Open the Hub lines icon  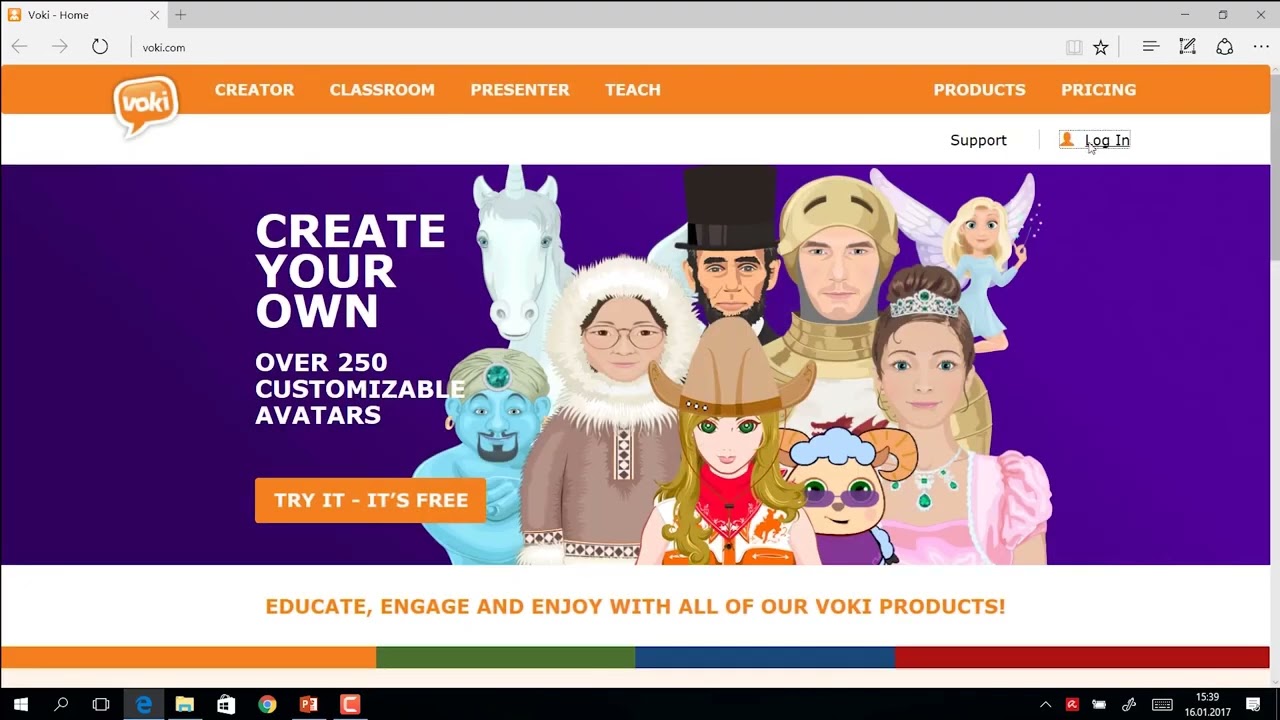point(1151,47)
